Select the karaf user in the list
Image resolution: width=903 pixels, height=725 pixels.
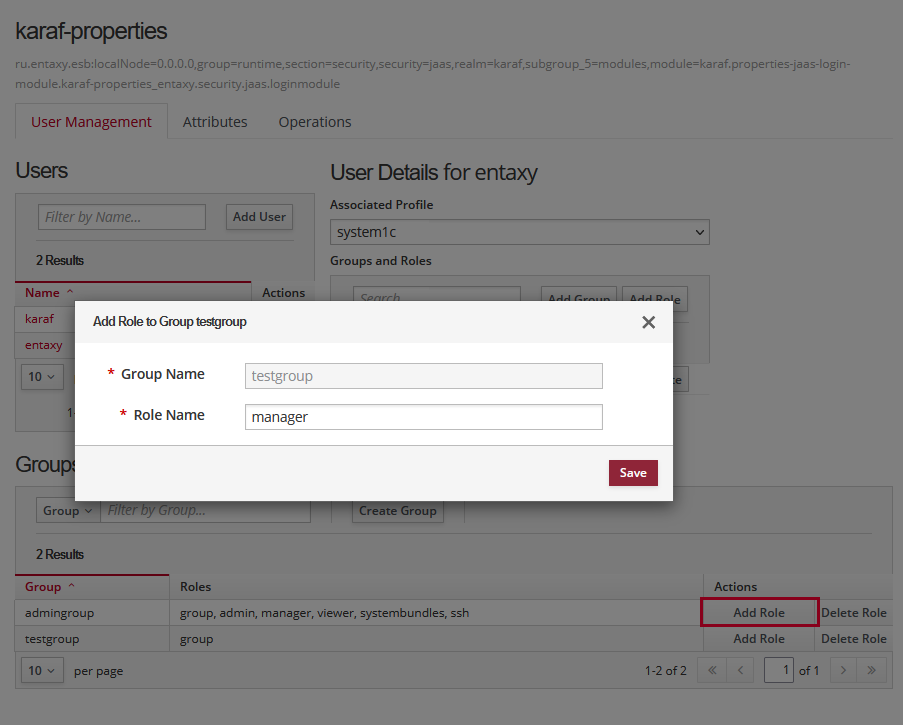[x=40, y=319]
